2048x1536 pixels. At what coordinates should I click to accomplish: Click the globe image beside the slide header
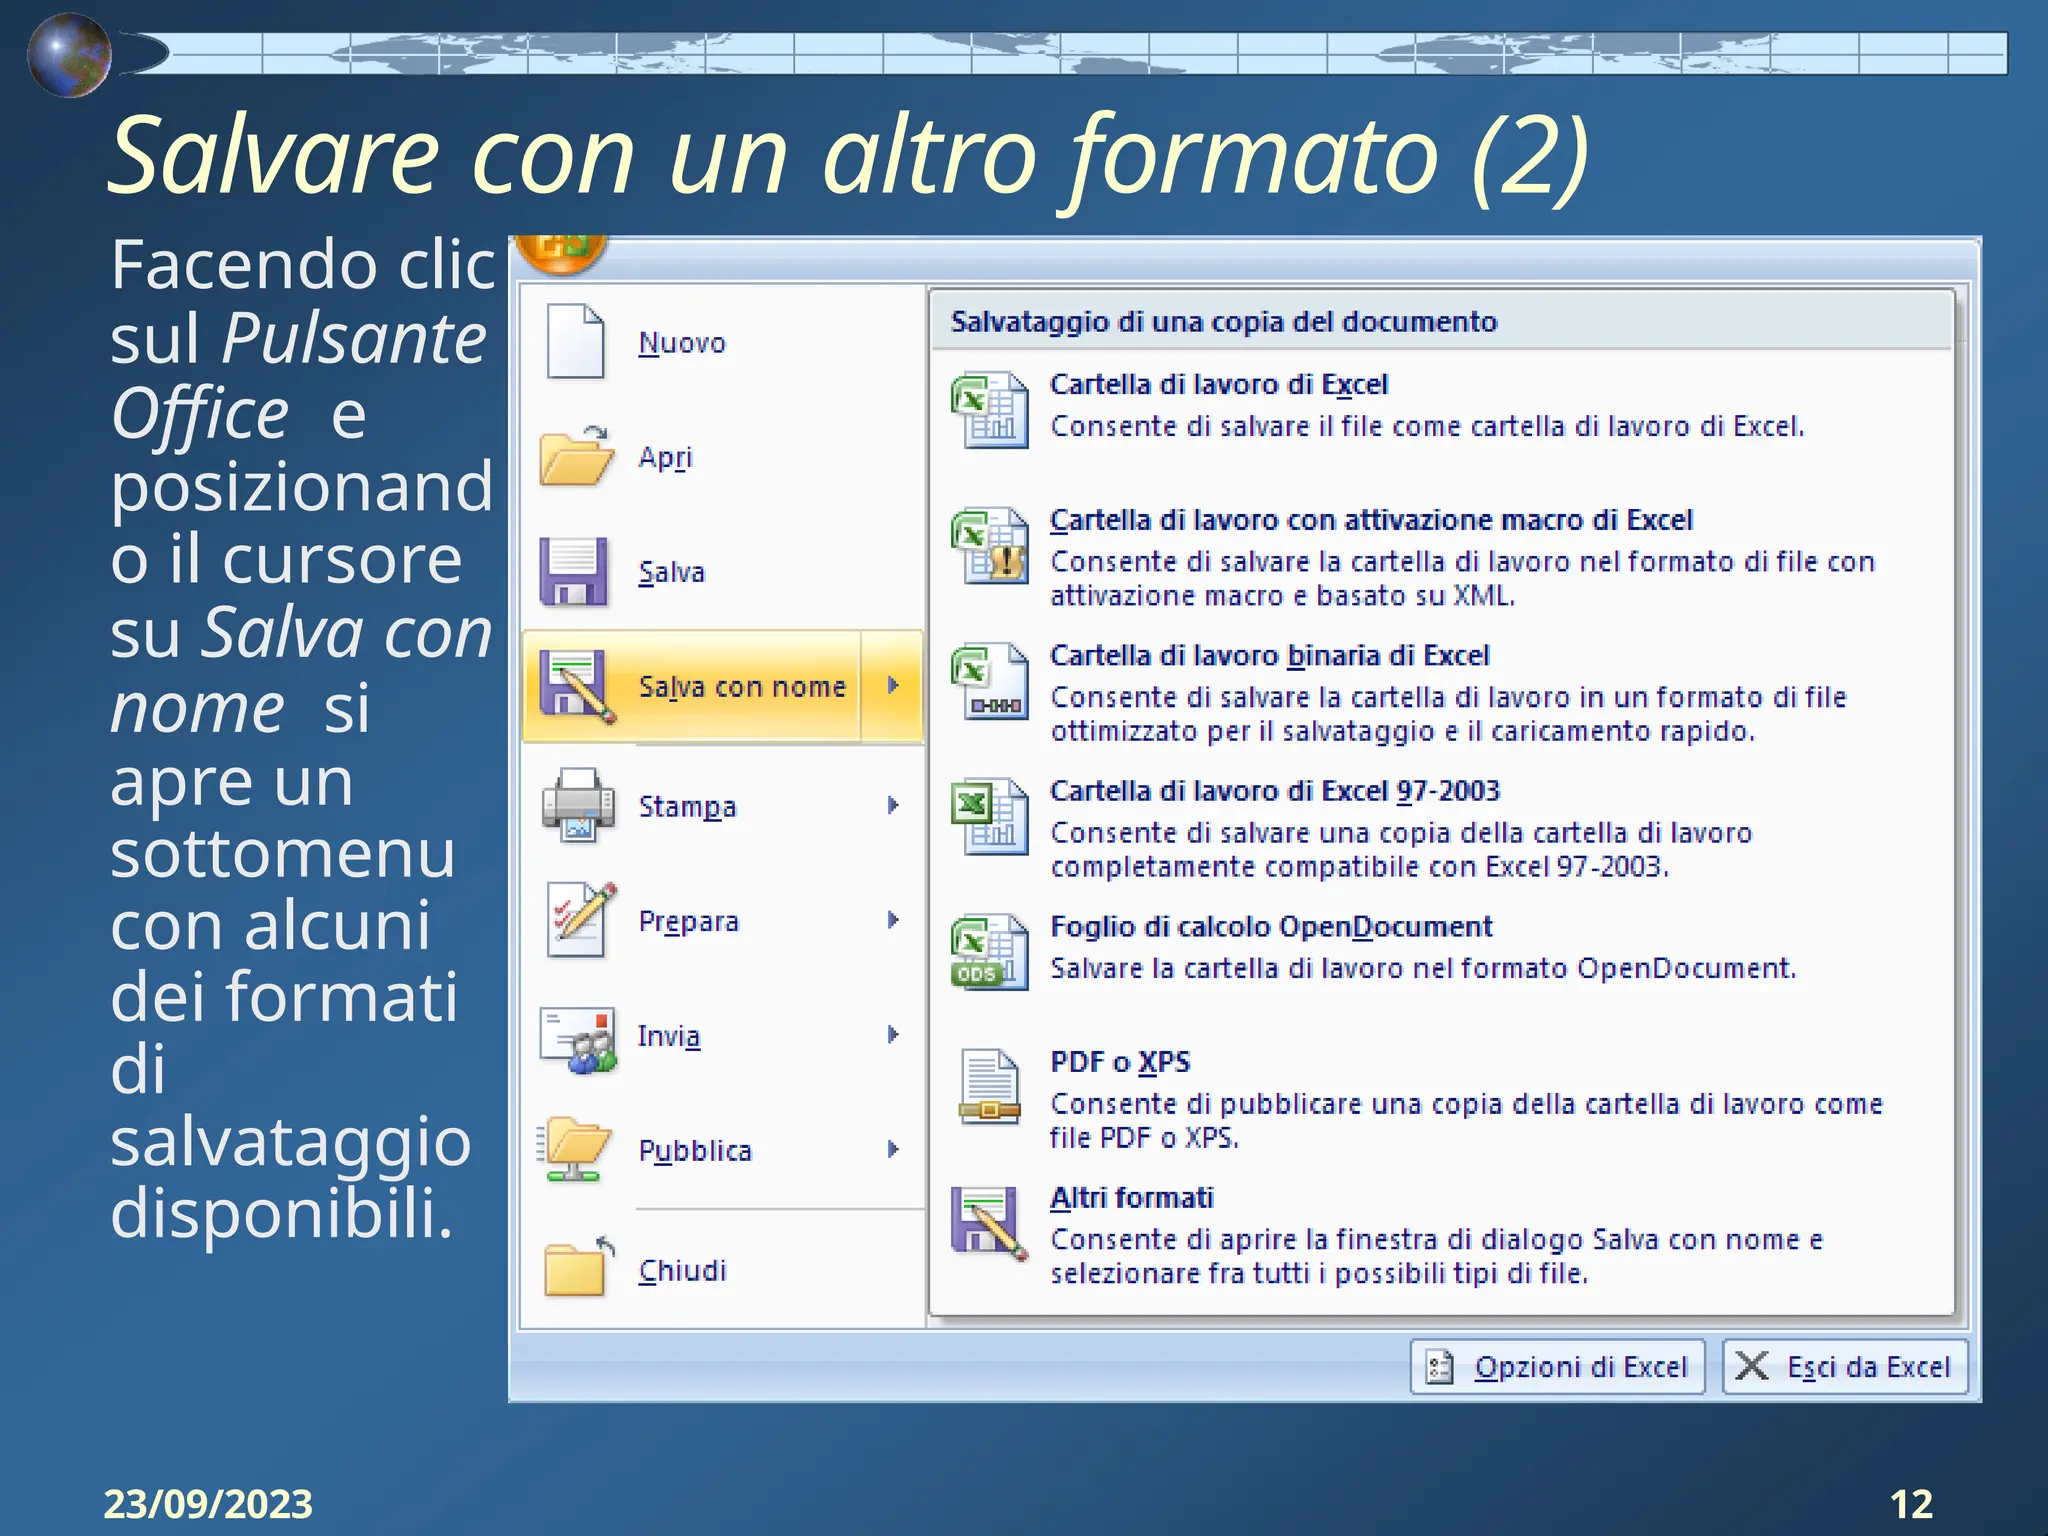(x=69, y=55)
